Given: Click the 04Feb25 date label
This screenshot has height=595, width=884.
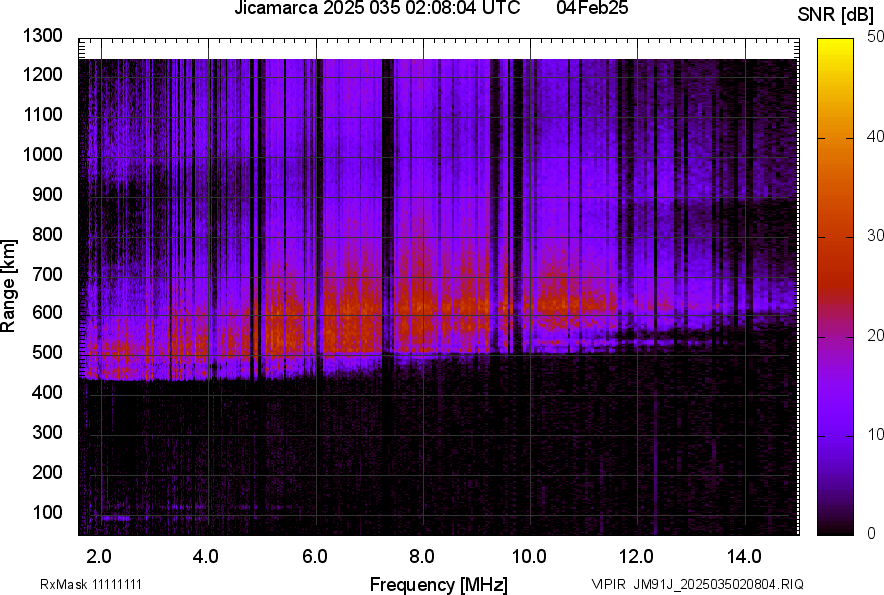Looking at the screenshot, I should (x=594, y=9).
